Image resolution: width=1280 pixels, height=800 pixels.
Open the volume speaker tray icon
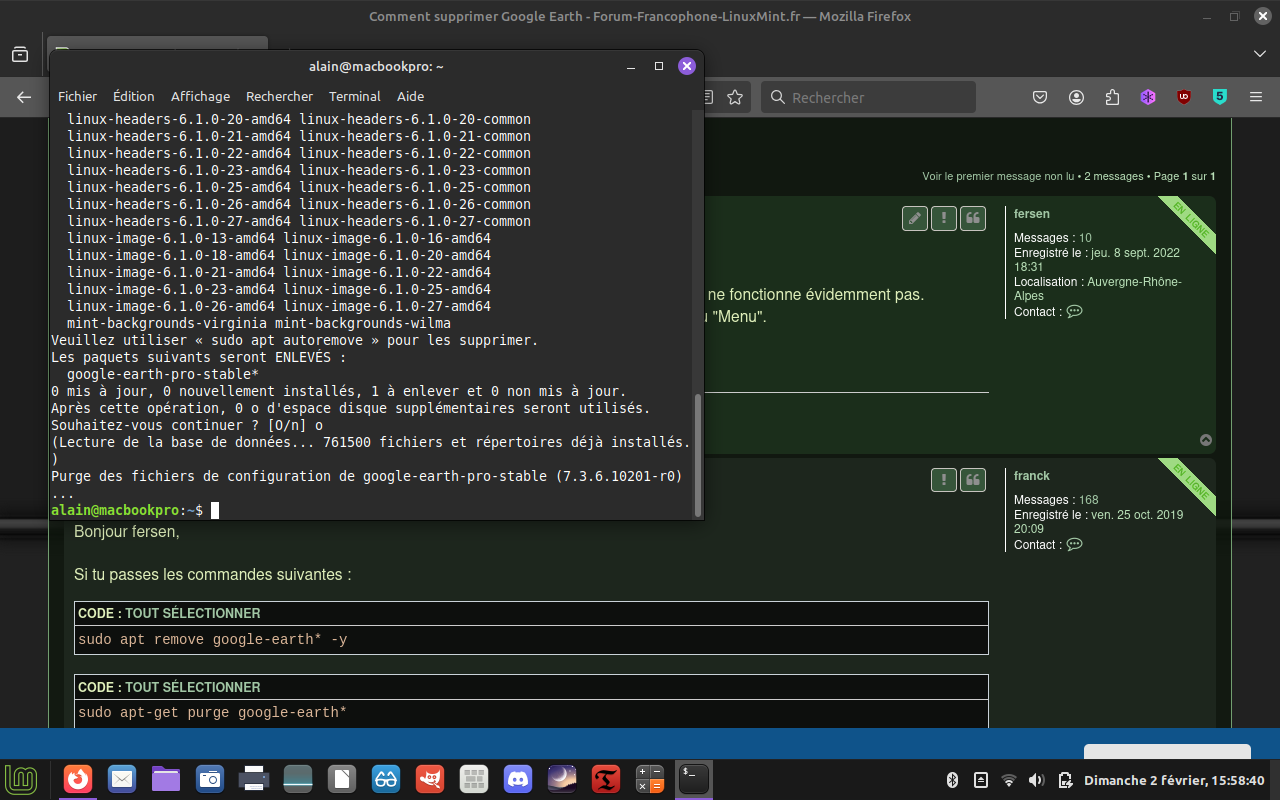(x=1037, y=780)
